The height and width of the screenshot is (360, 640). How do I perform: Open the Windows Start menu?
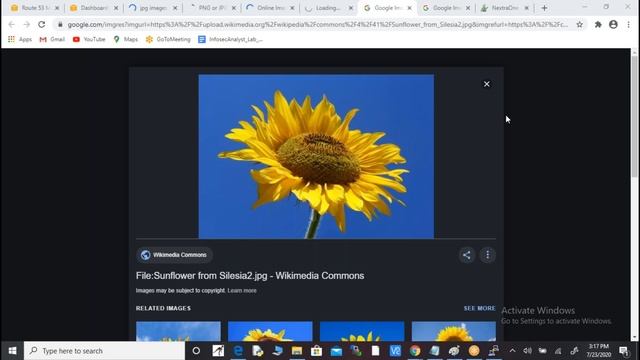pos(12,351)
